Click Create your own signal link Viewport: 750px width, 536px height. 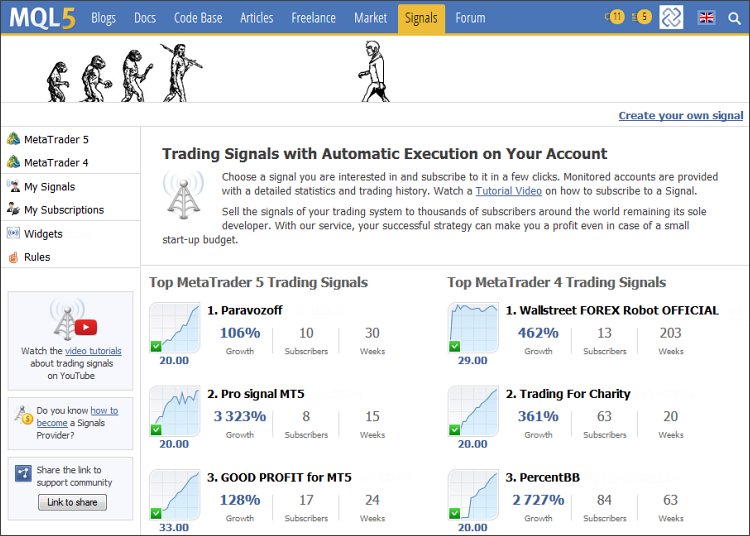[681, 116]
